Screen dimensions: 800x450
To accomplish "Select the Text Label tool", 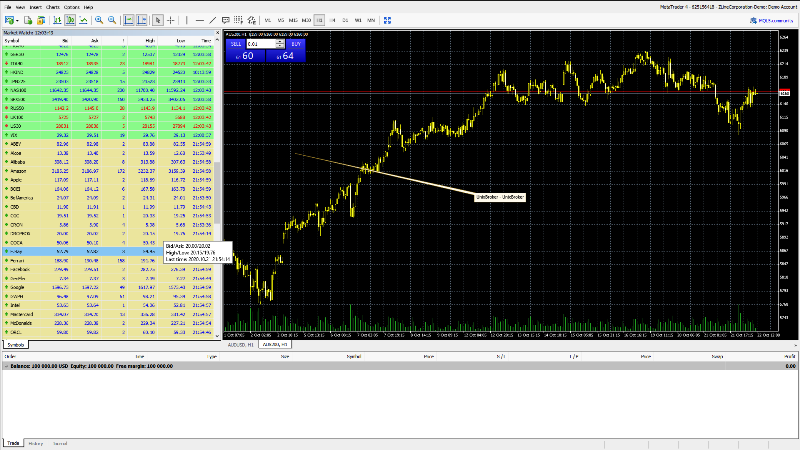I will (226, 20).
